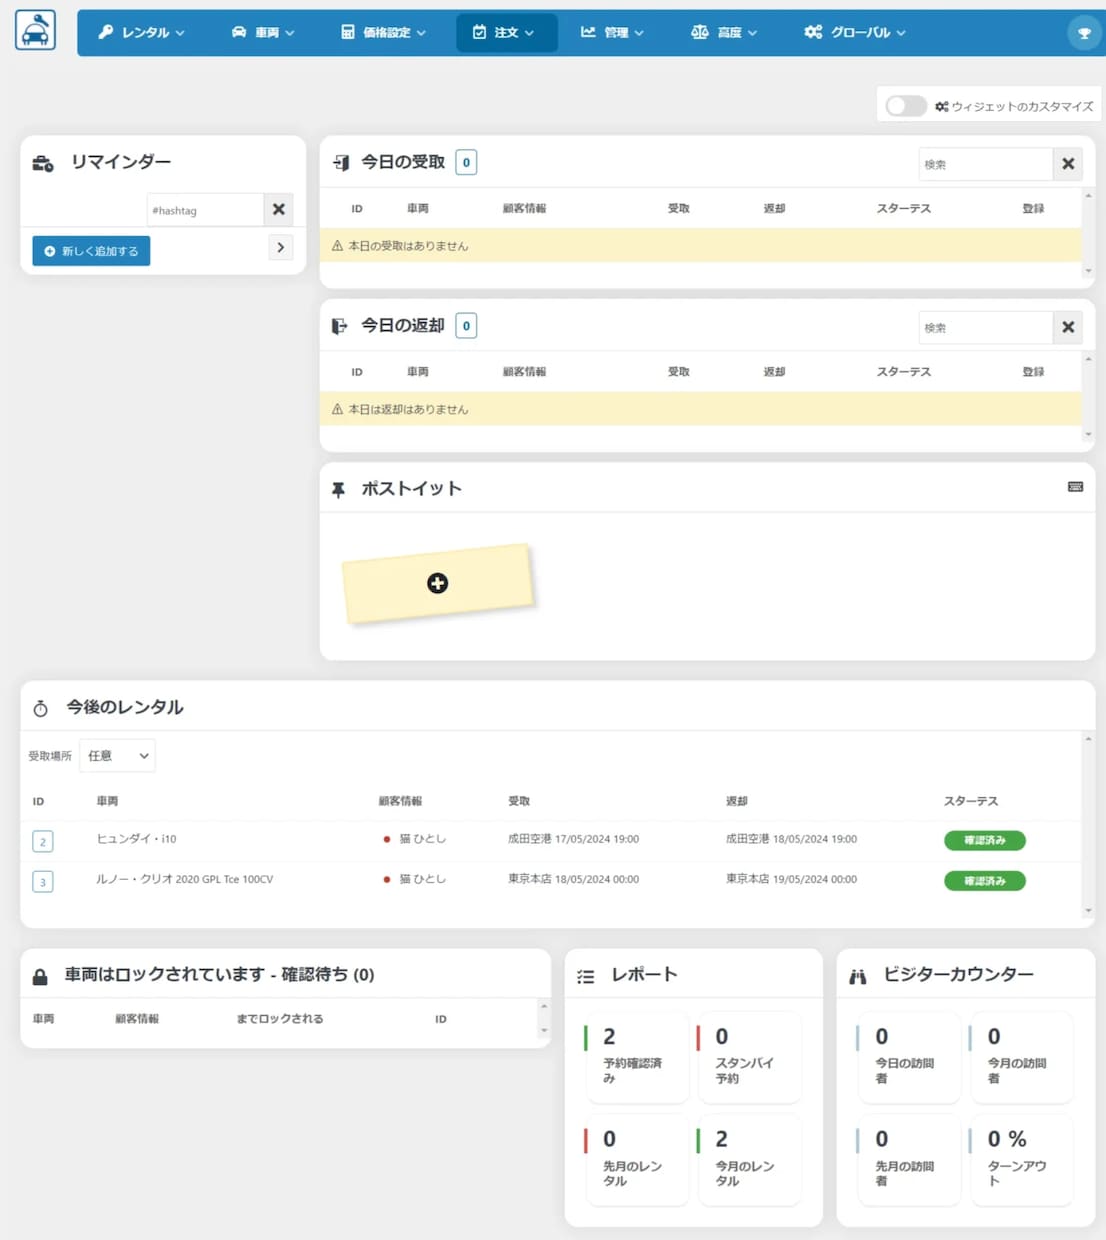Click pickup 成田空港 17/05/2024 19:00
The height and width of the screenshot is (1240, 1106).
click(x=573, y=839)
